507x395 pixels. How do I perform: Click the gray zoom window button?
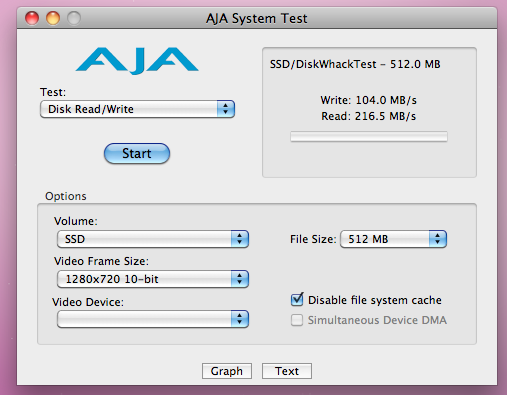tap(74, 18)
